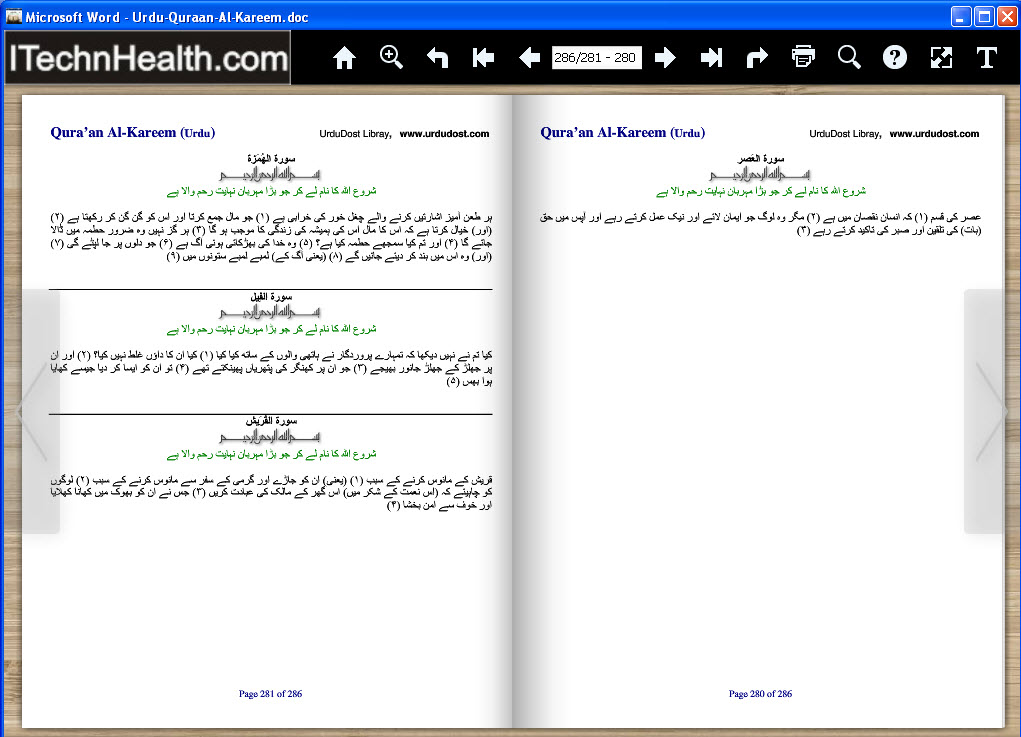Click the undo back curved arrow
This screenshot has width=1021, height=737.
point(437,58)
